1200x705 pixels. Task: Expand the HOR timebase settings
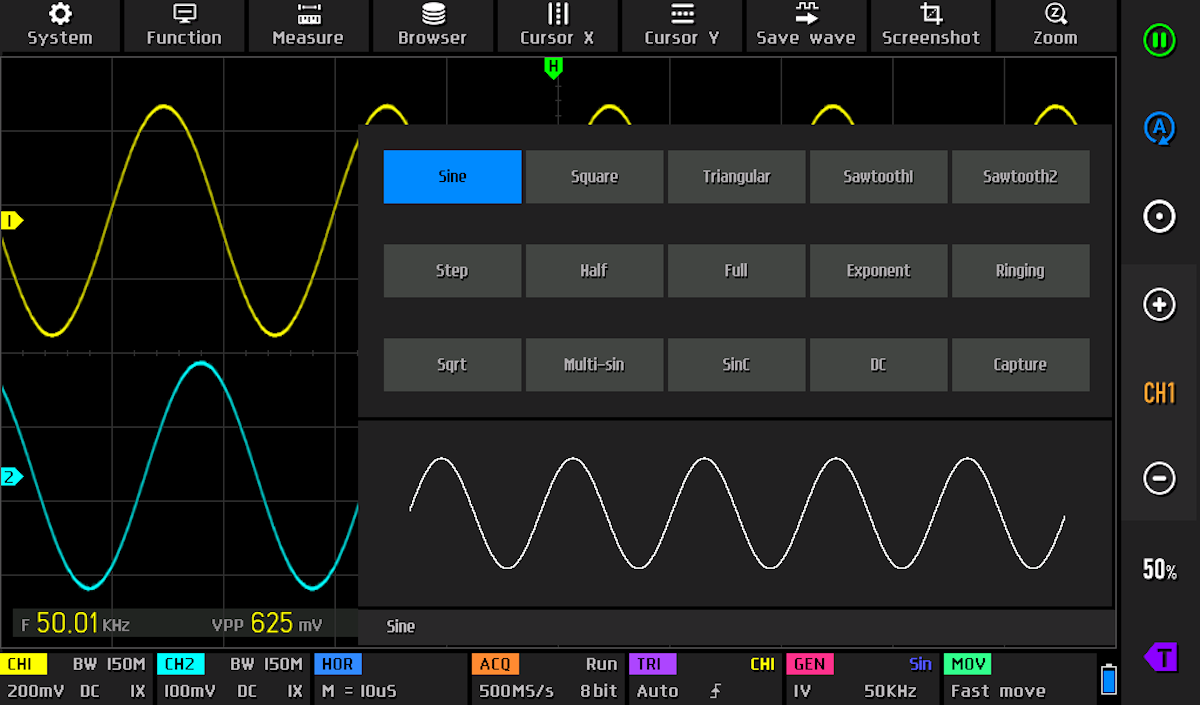(x=390, y=678)
